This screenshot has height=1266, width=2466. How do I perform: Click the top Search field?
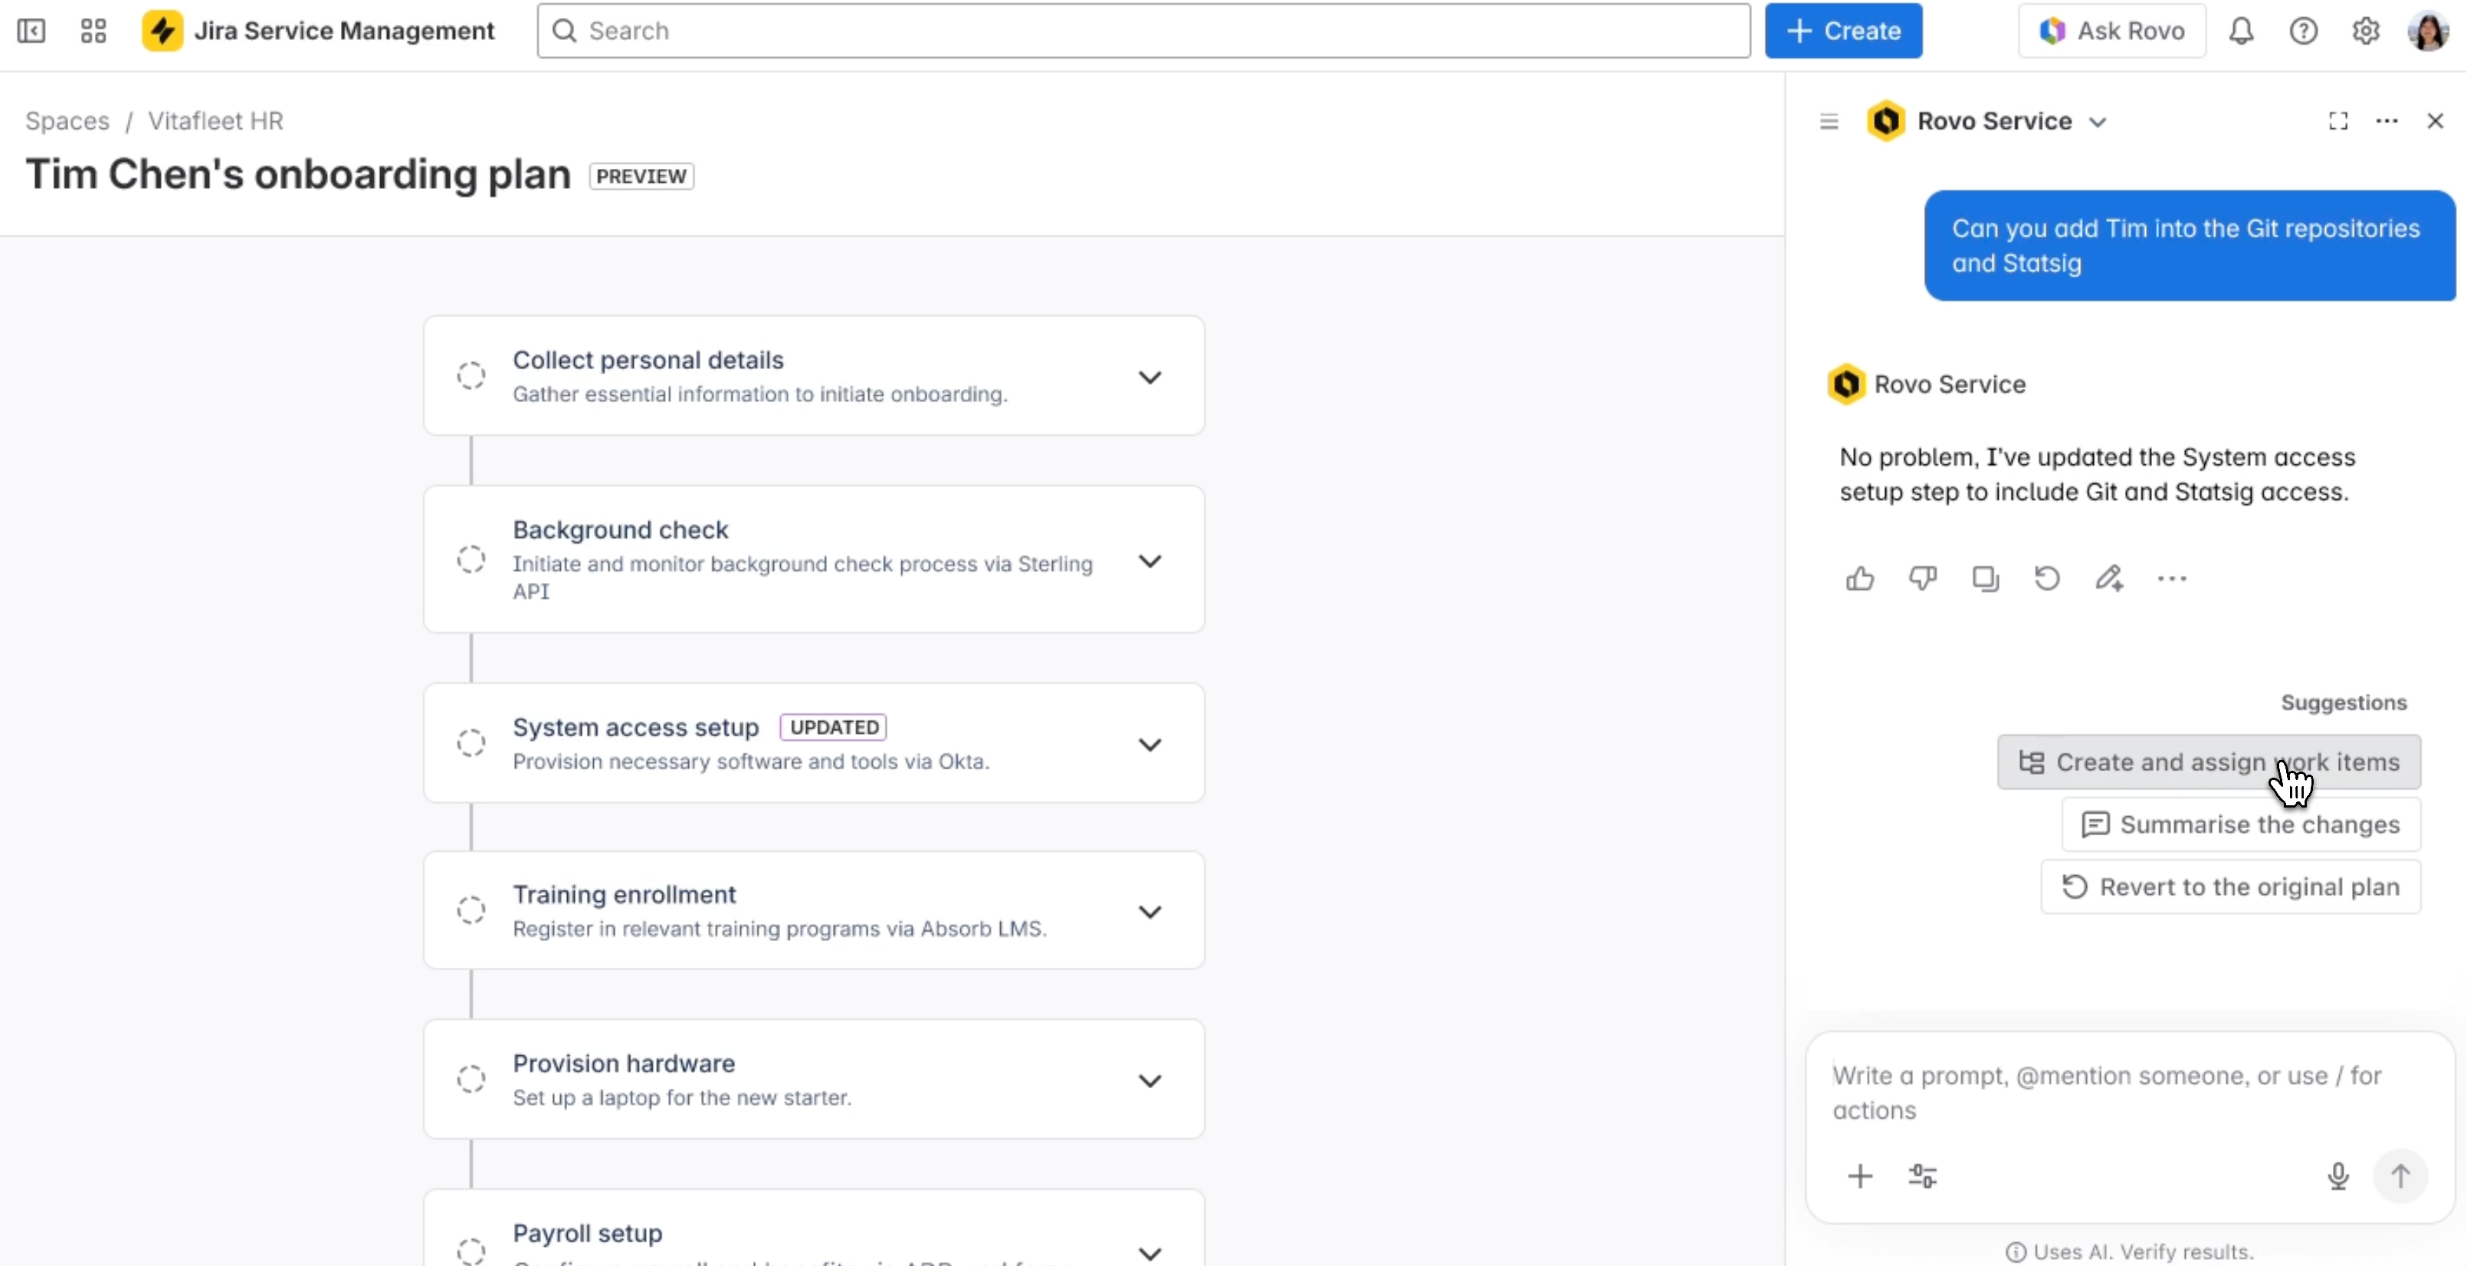tap(1143, 31)
